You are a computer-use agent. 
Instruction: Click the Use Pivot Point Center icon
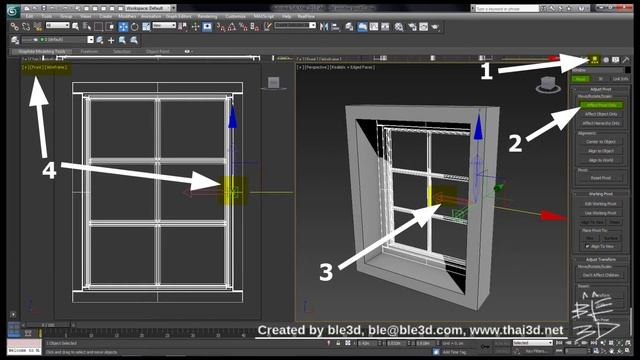click(182, 27)
